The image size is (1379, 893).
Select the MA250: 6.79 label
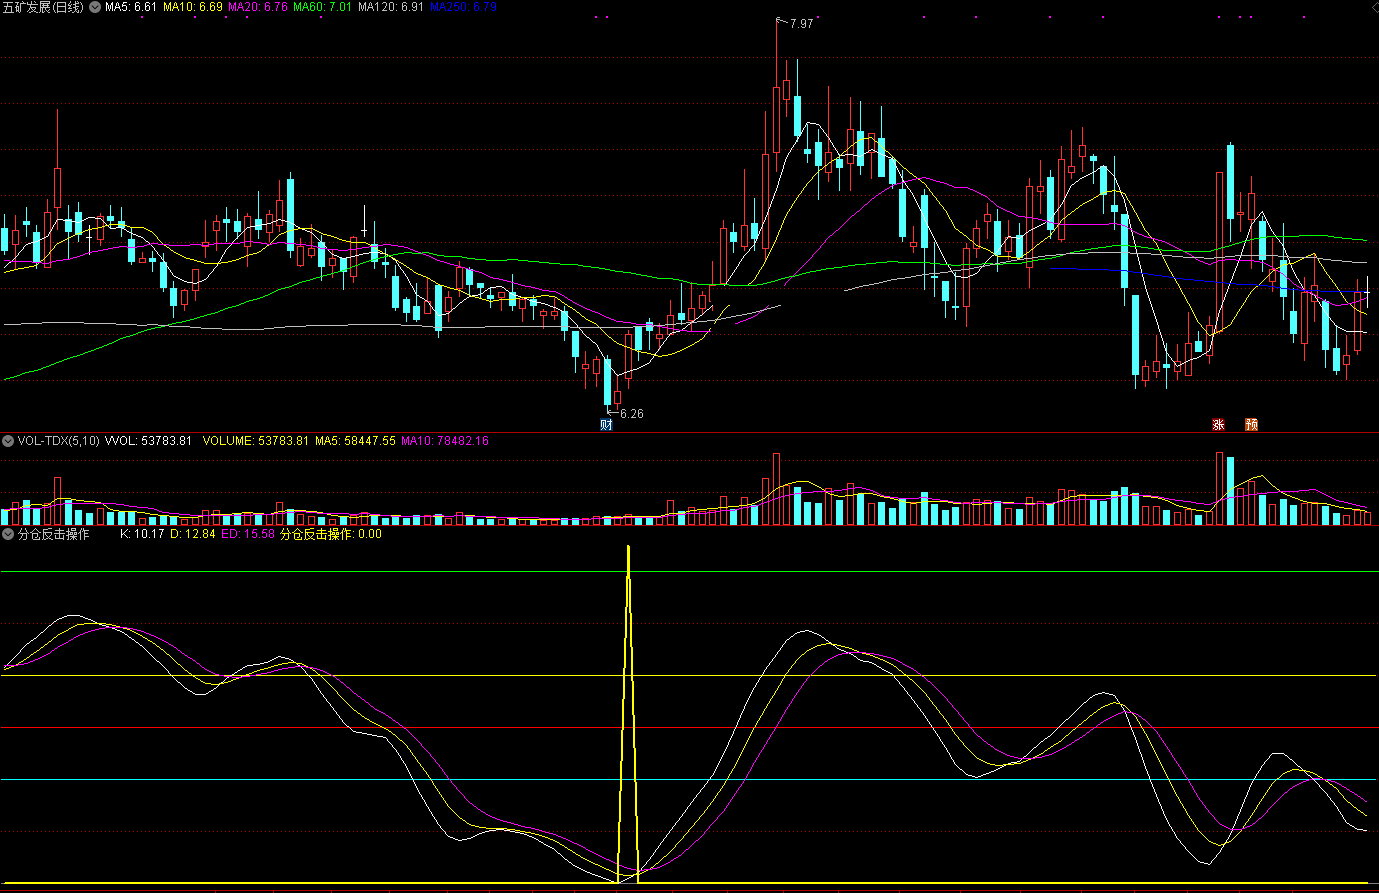463,7
